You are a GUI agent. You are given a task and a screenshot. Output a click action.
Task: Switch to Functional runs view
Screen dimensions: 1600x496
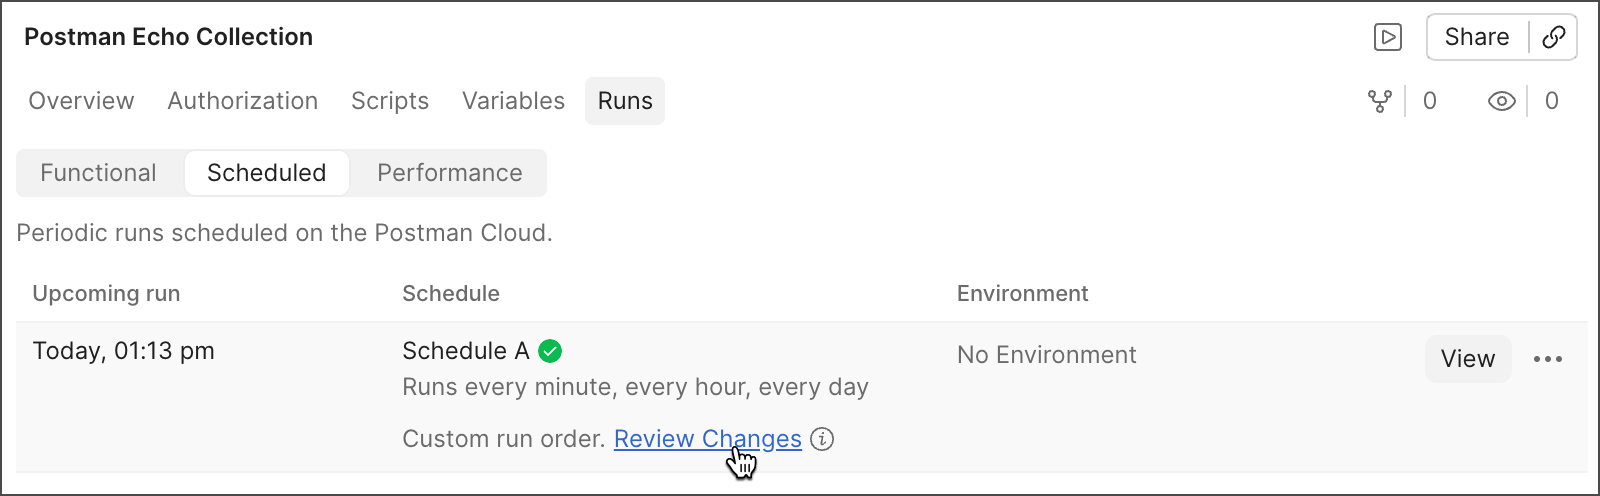[98, 173]
